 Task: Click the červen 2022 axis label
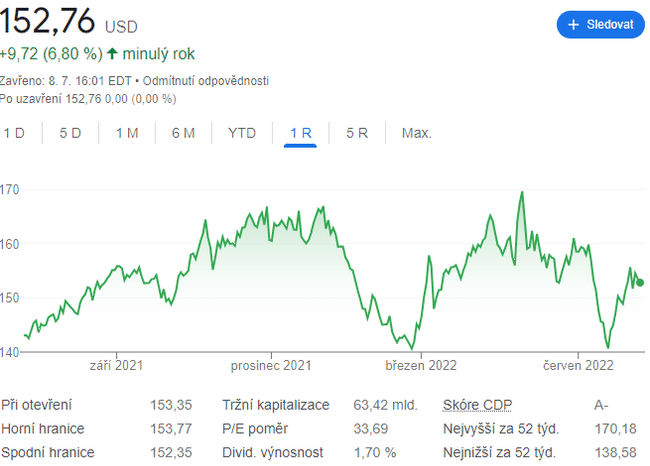coord(577,366)
